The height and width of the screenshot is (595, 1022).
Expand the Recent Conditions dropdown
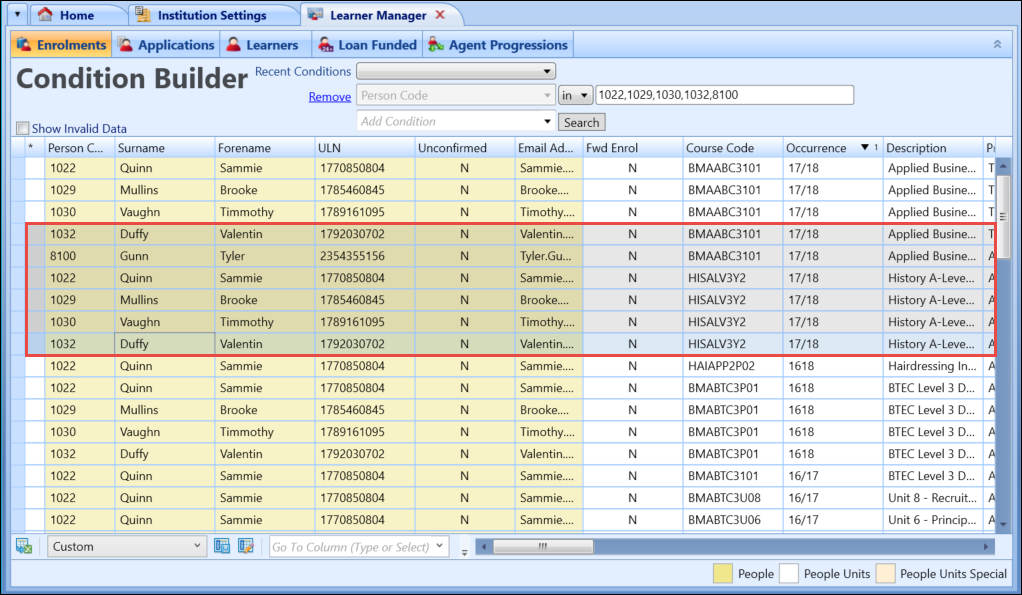tap(456, 71)
